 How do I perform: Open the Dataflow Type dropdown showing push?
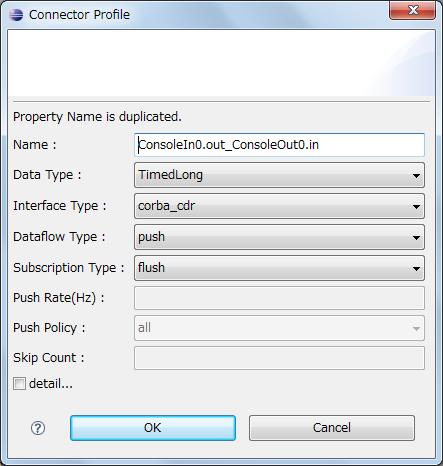point(279,237)
